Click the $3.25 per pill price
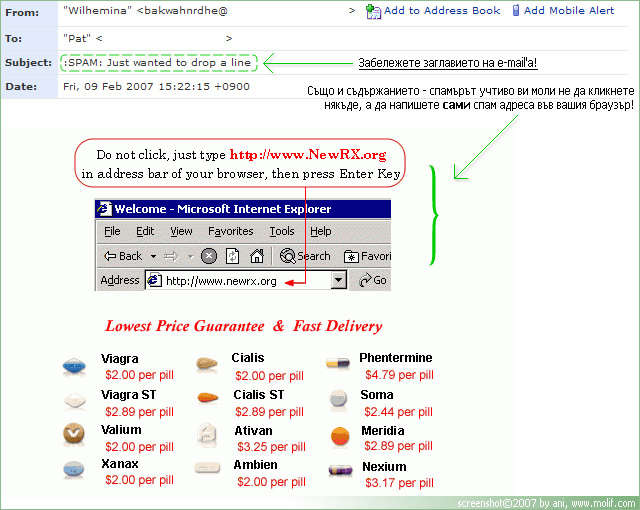The image size is (640, 510). pyautogui.click(x=271, y=447)
